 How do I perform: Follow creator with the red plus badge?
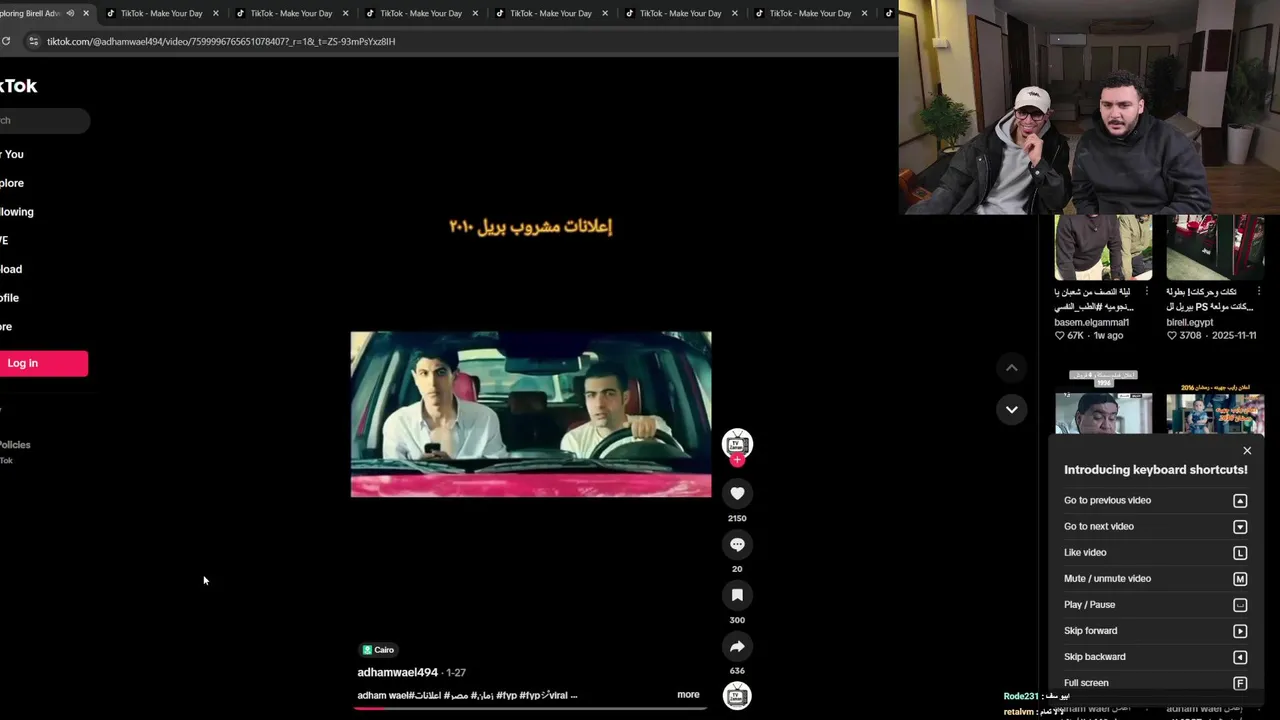click(x=737, y=460)
